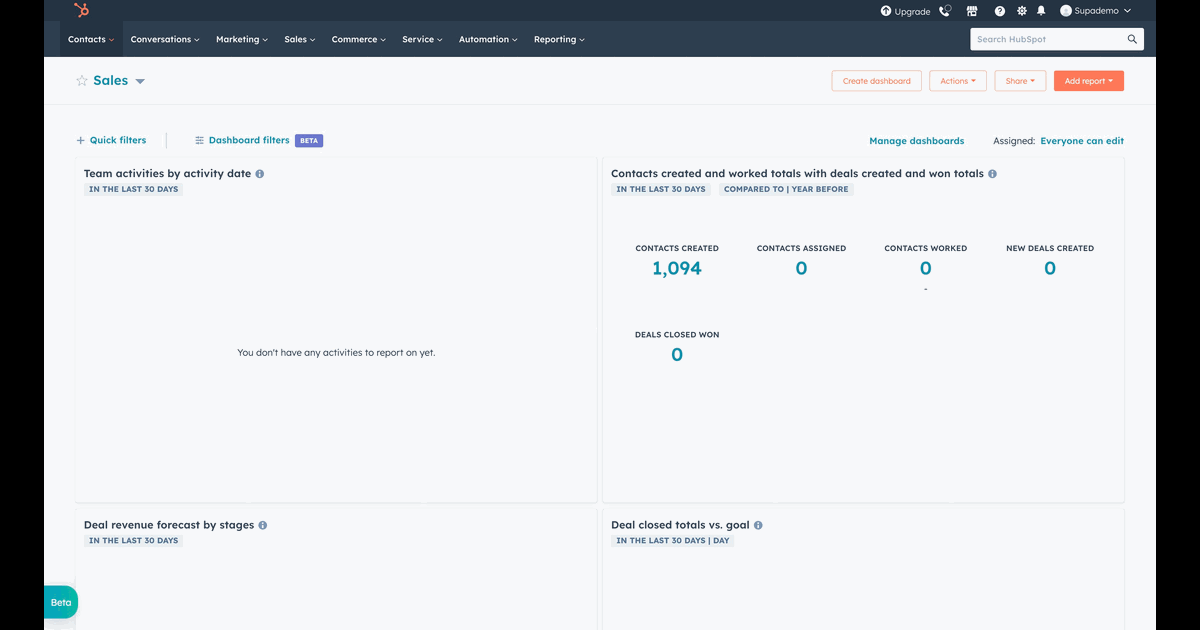Viewport: 1200px width, 630px height.
Task: Open the Conversations menu
Action: (165, 39)
